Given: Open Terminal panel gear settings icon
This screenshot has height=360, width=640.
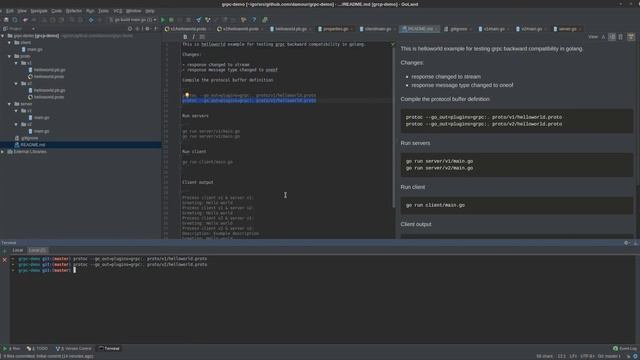Looking at the screenshot, I should pos(627,243).
